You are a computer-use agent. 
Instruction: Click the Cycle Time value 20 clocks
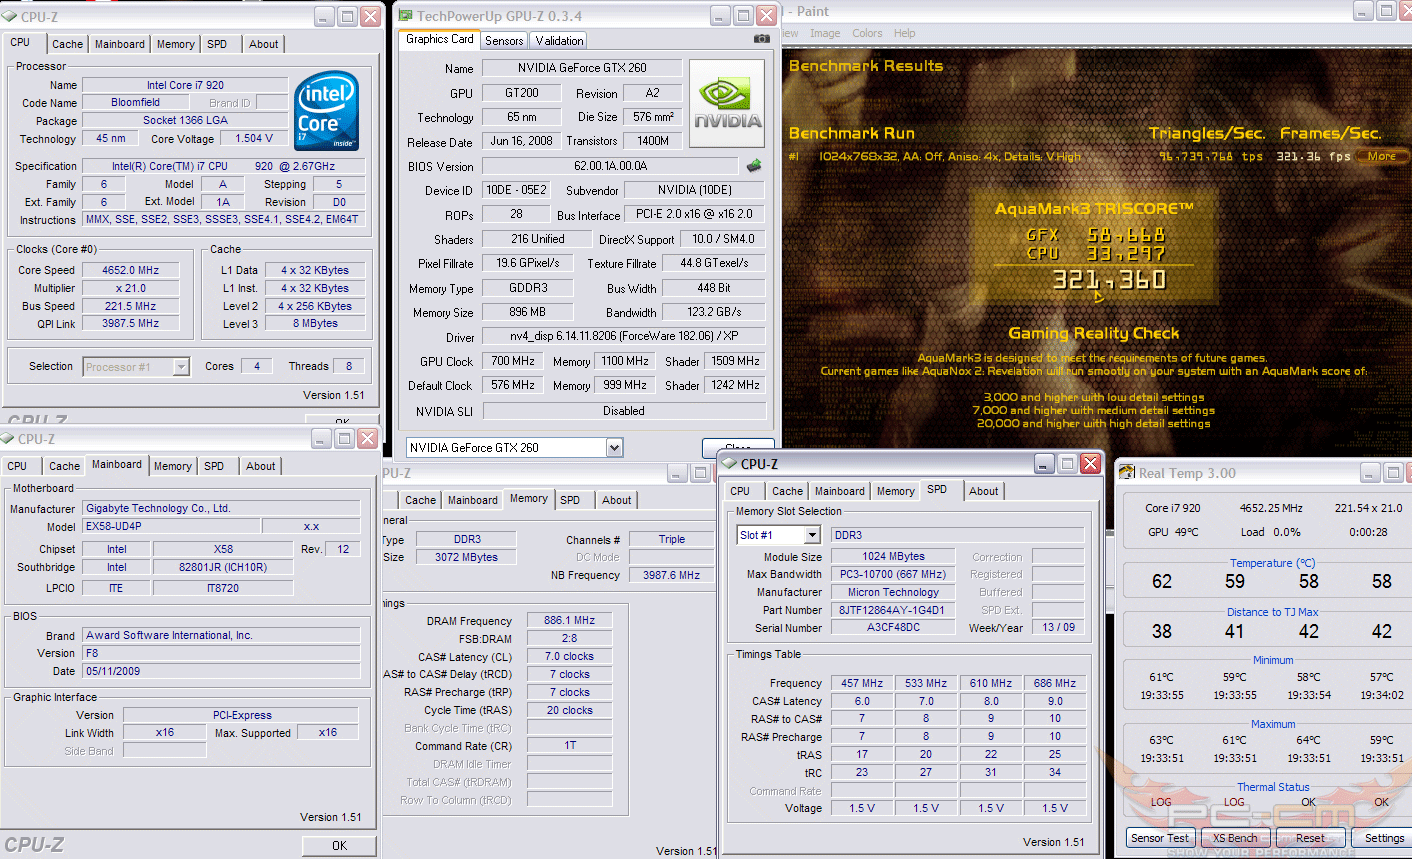570,710
